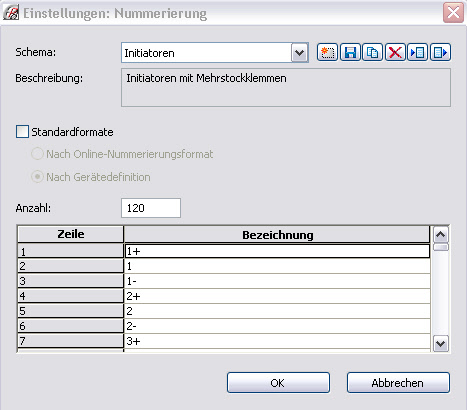This screenshot has height=410, width=467.
Task: Click the Bezeichnung column header
Action: [277, 234]
